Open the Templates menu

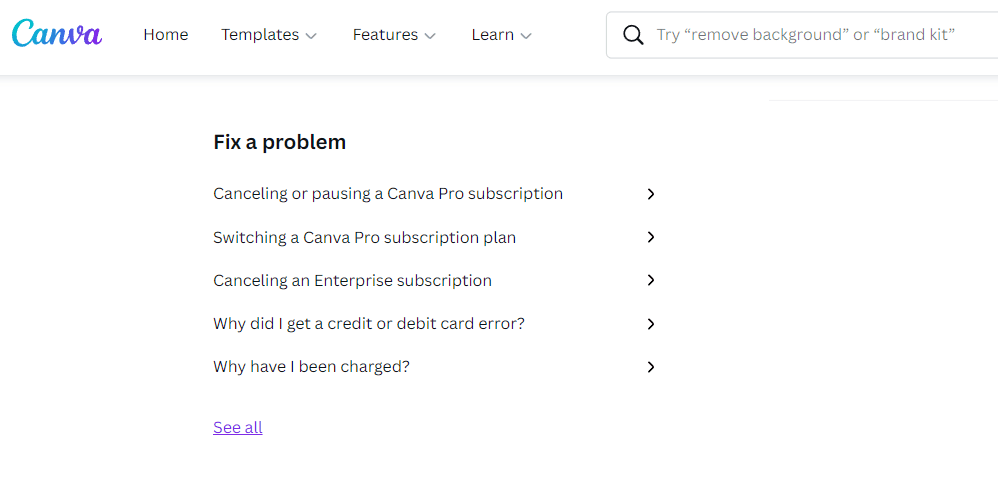pyautogui.click(x=260, y=35)
